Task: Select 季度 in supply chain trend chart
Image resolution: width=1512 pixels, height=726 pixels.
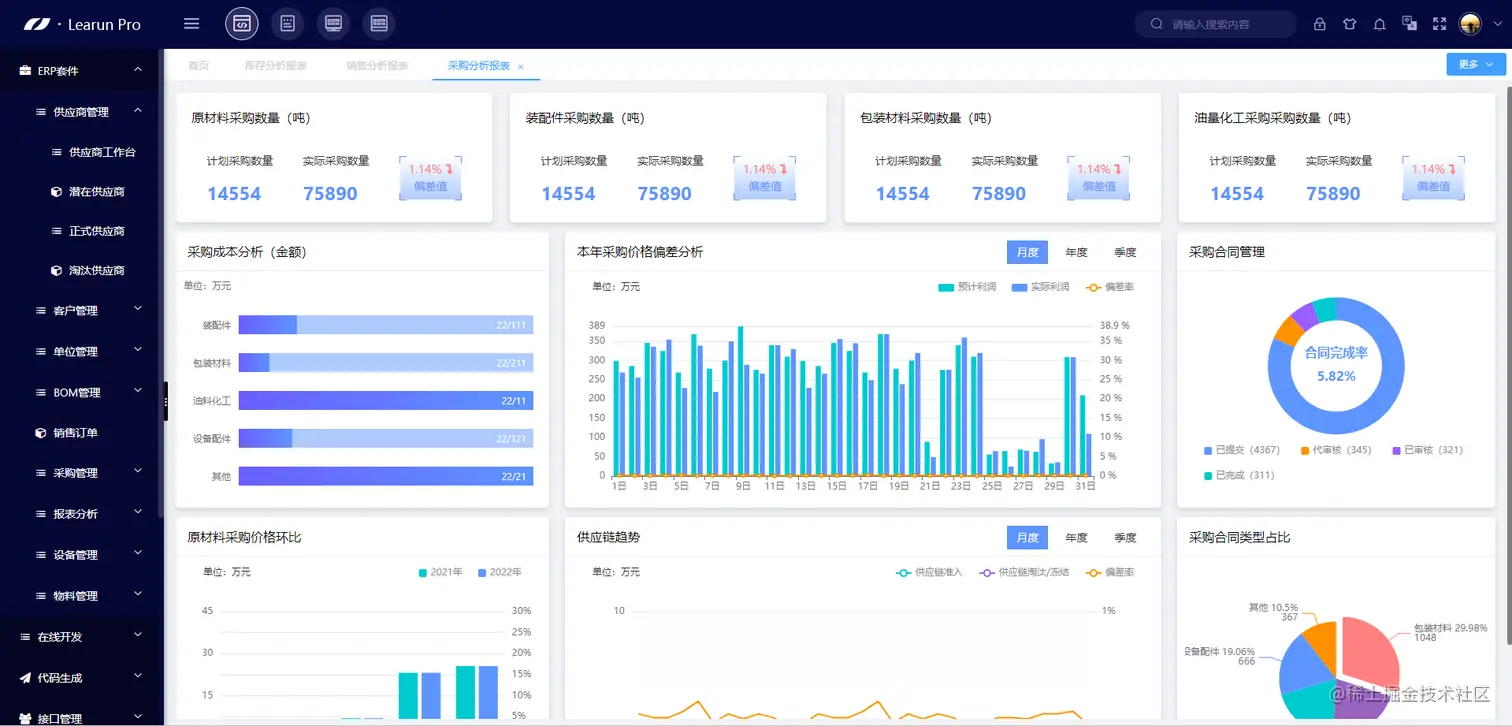Action: pos(1125,537)
